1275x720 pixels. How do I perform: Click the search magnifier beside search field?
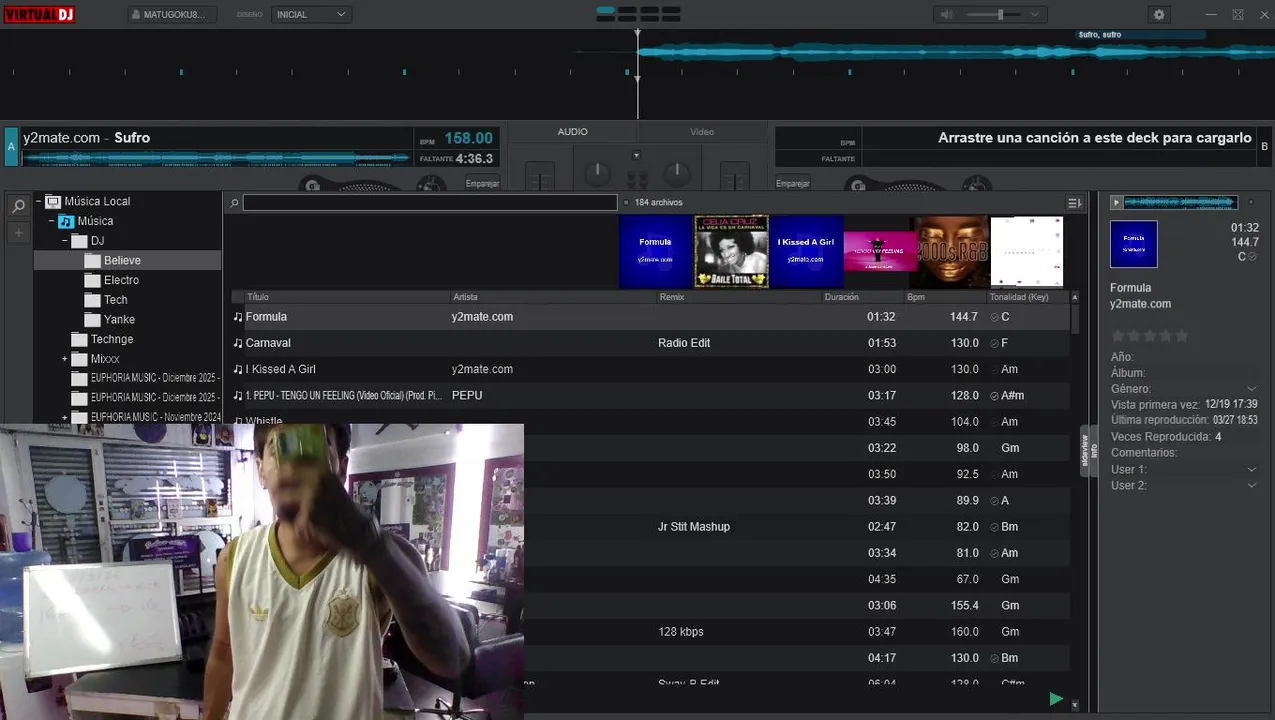234,203
